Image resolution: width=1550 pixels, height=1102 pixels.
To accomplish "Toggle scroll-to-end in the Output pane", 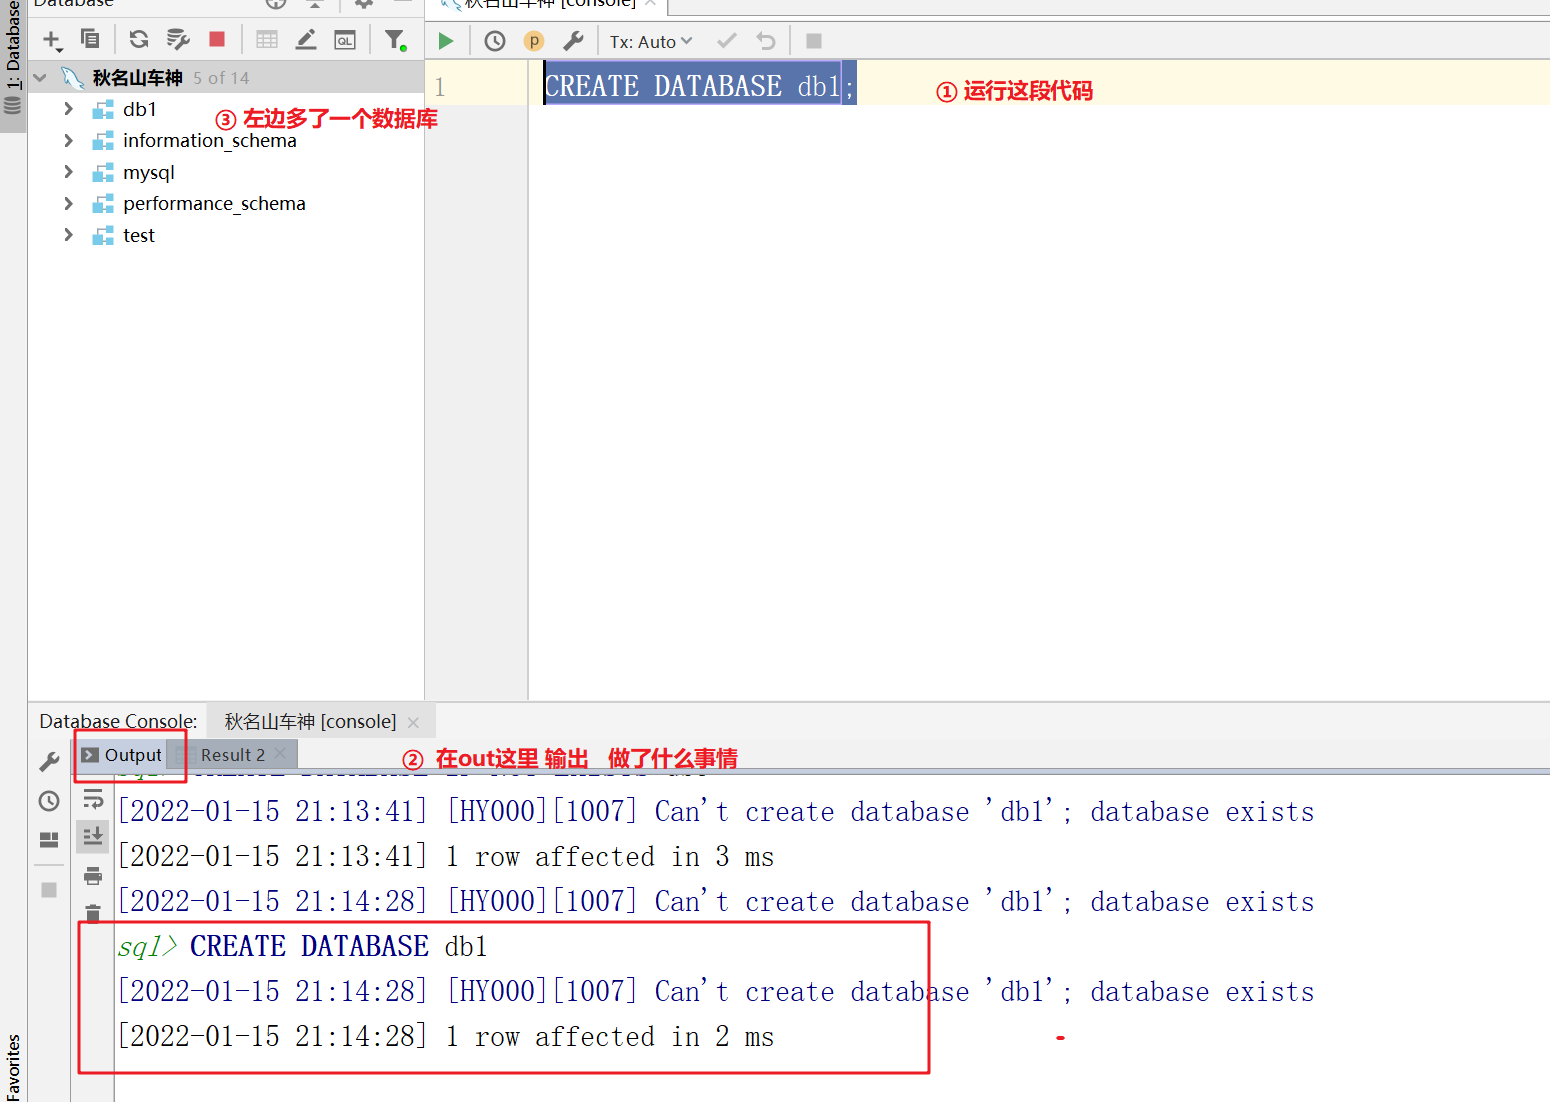I will (x=93, y=835).
